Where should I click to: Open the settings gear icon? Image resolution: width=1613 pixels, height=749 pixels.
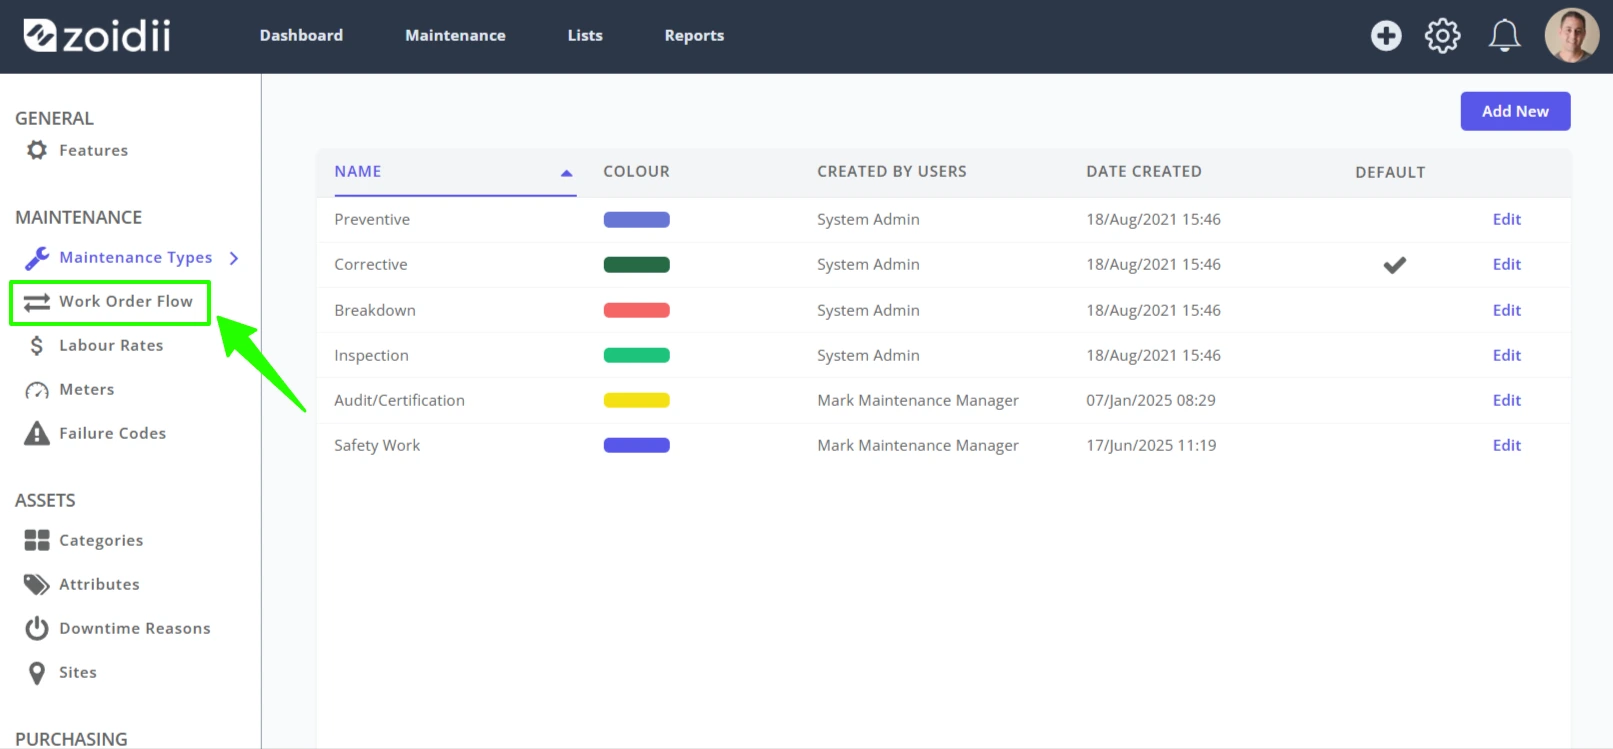(1442, 36)
